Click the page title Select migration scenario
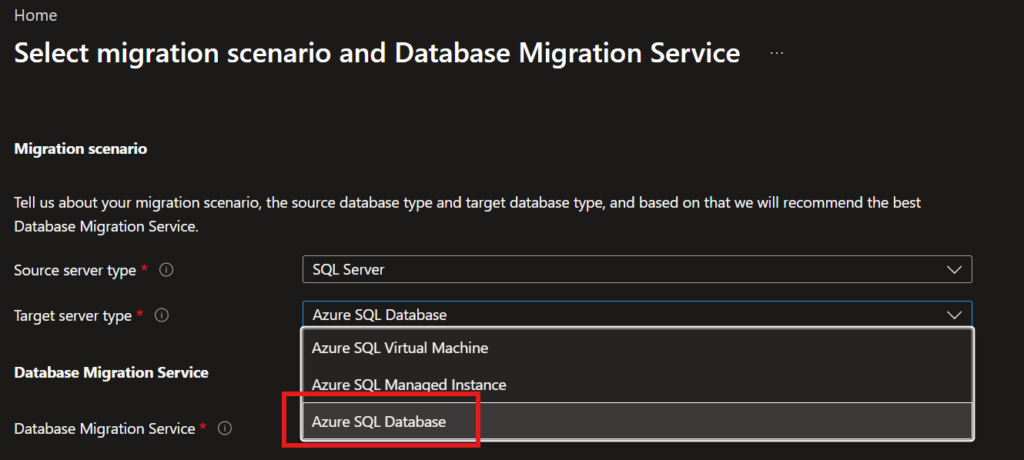This screenshot has height=460, width=1024. 376,54
